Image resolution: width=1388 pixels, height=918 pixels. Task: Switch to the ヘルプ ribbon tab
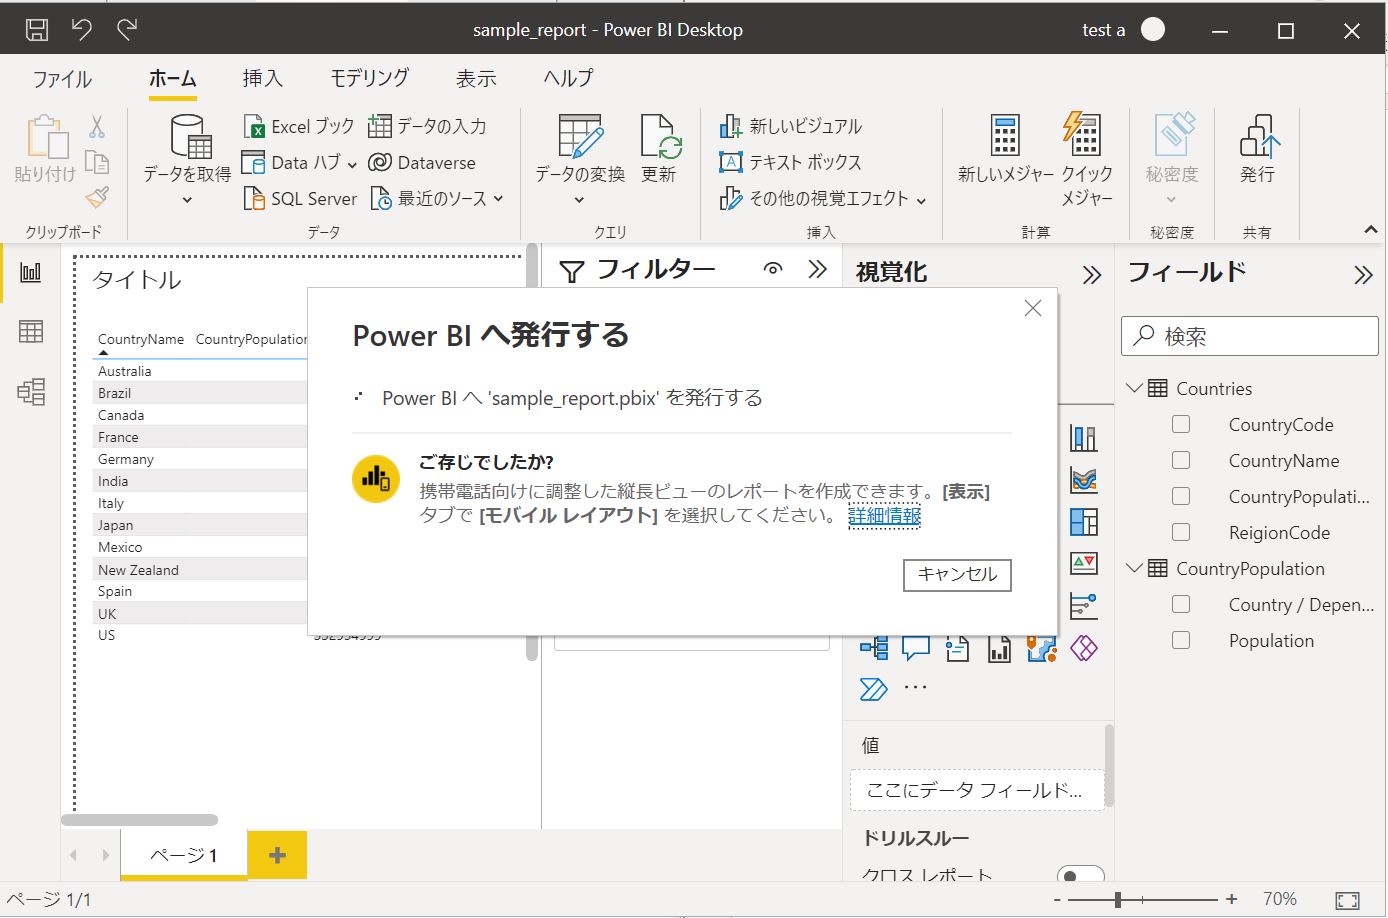pyautogui.click(x=568, y=78)
